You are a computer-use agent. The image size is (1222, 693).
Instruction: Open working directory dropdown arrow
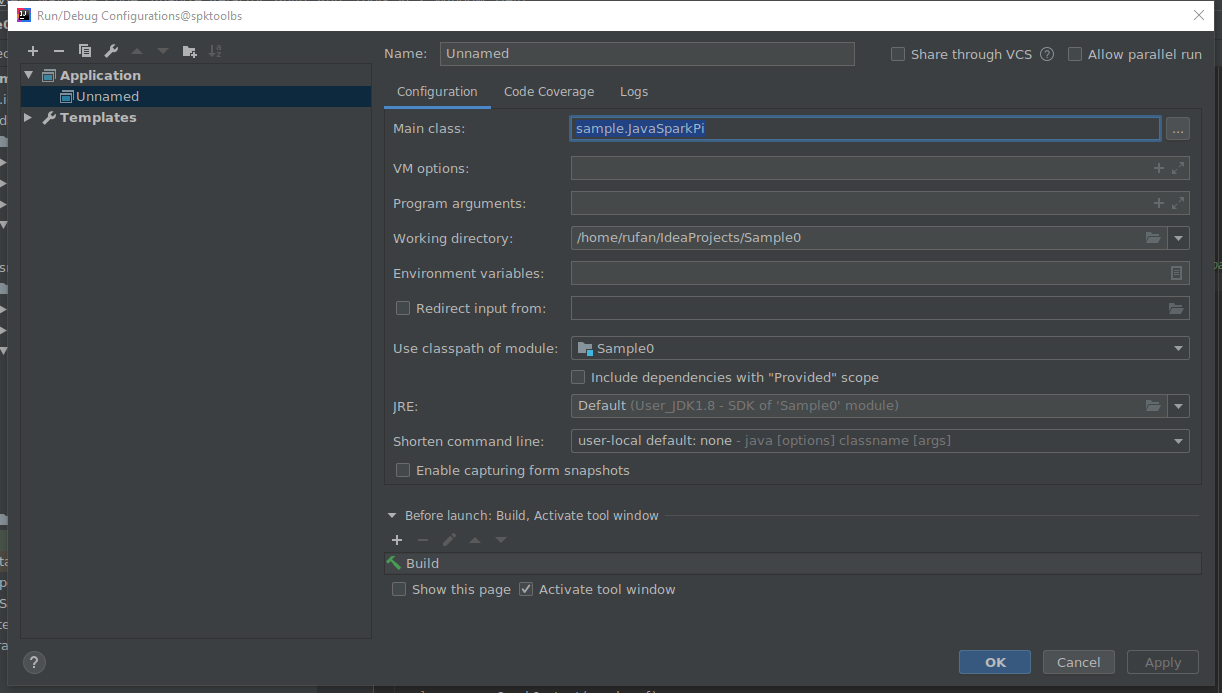tap(1179, 238)
